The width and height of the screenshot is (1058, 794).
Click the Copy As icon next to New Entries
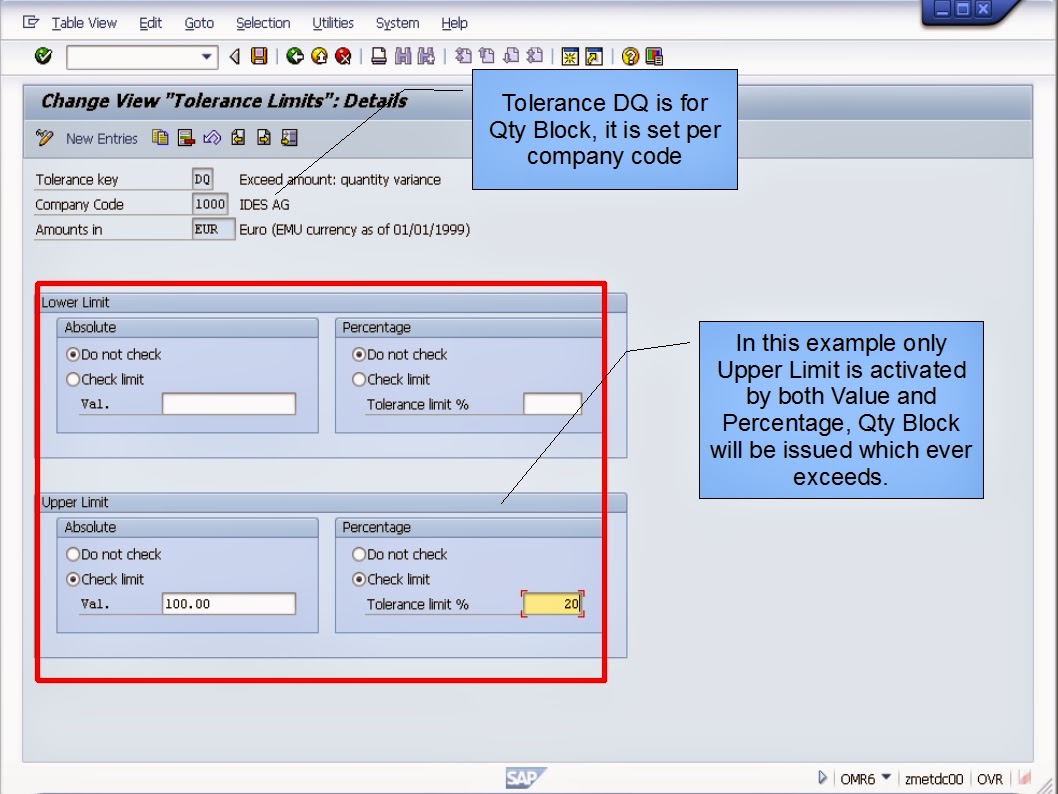[160, 137]
